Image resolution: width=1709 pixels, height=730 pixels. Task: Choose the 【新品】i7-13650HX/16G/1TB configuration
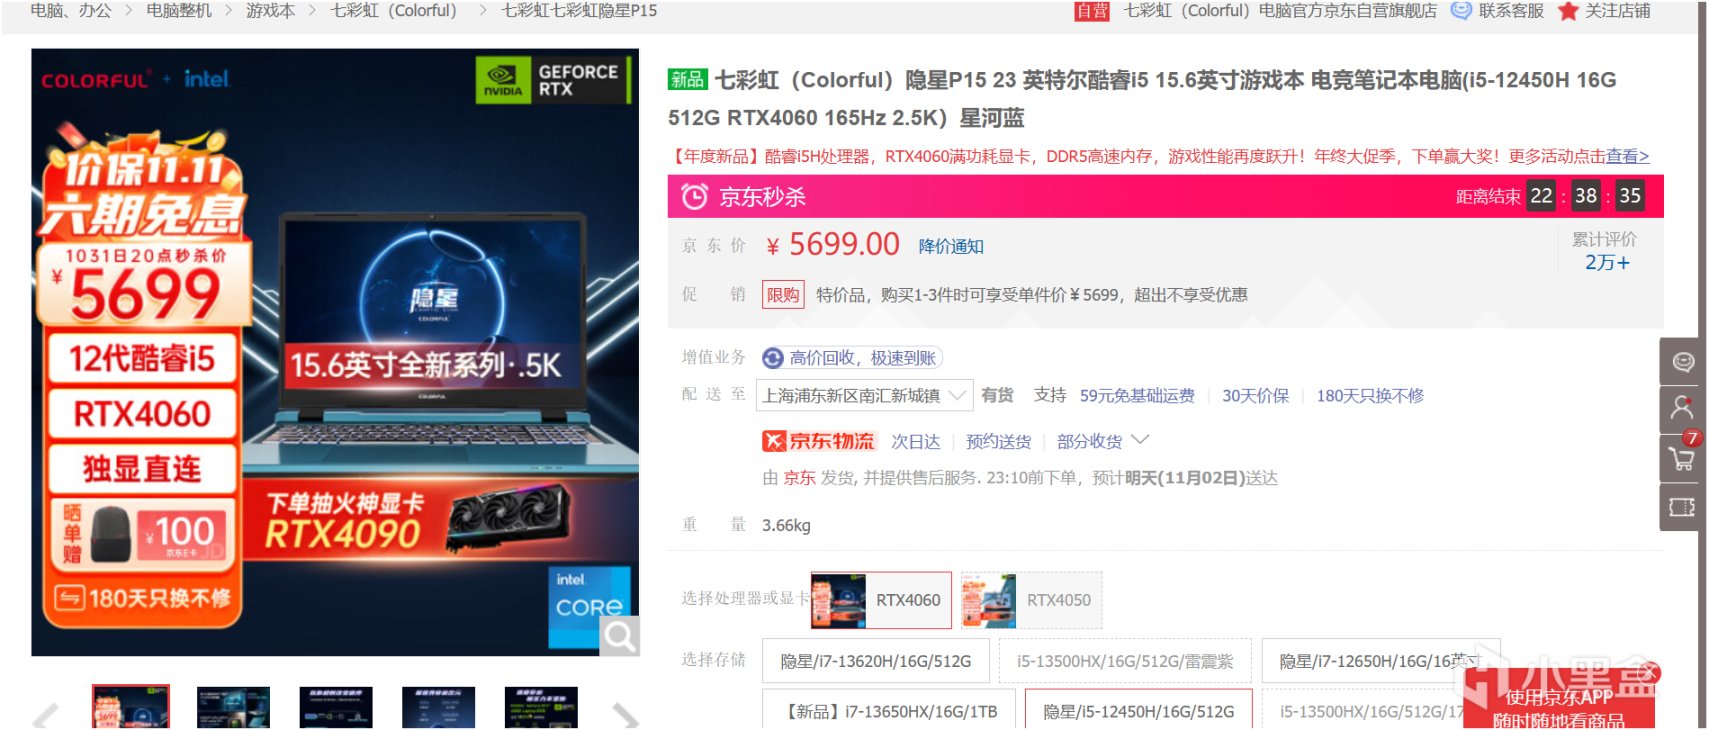pyautogui.click(x=889, y=709)
